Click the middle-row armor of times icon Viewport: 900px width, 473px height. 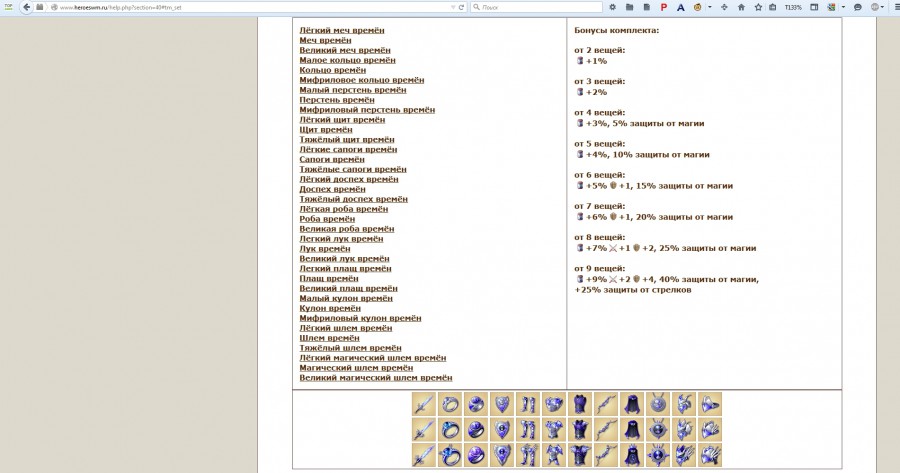pyautogui.click(x=553, y=429)
